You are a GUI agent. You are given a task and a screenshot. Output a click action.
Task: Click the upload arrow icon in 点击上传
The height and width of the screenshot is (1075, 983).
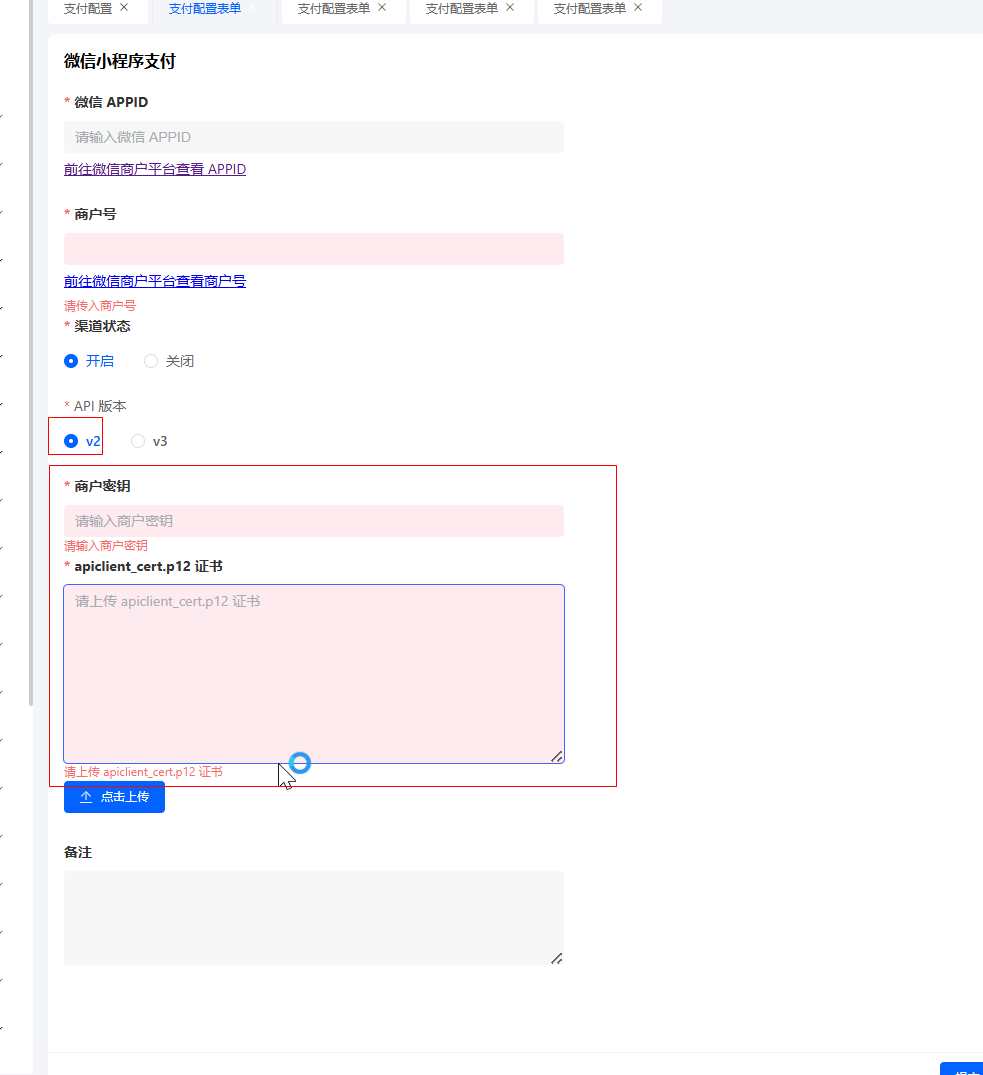pyautogui.click(x=86, y=797)
